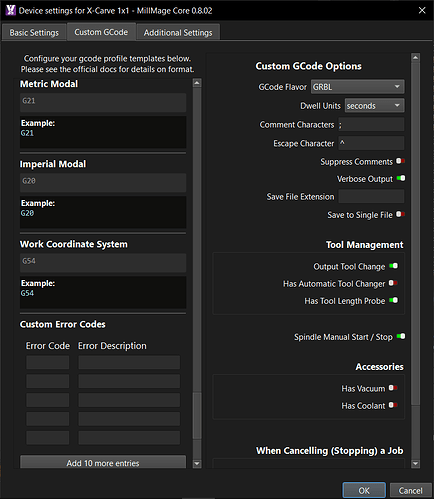Click the Imperial Modal Example G20 text
This screenshot has height=499, width=434.
[x=27, y=213]
